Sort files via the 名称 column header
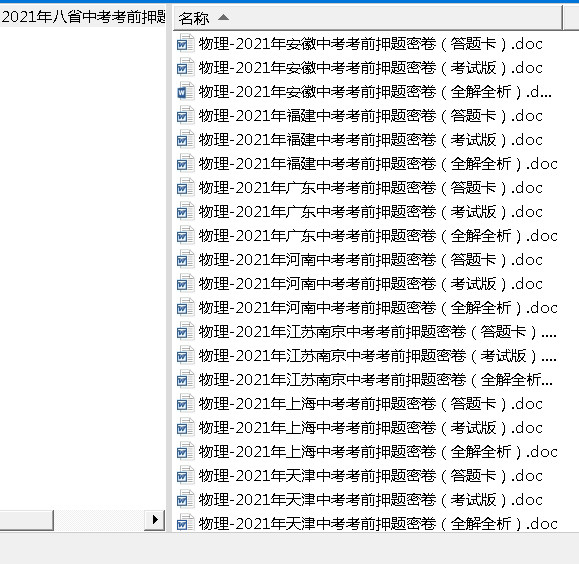Image resolution: width=579 pixels, height=564 pixels. coord(368,17)
